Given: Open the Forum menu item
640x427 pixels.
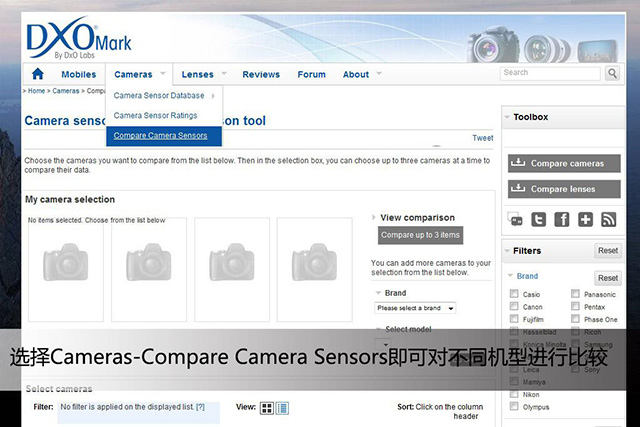Looking at the screenshot, I should pos(311,74).
